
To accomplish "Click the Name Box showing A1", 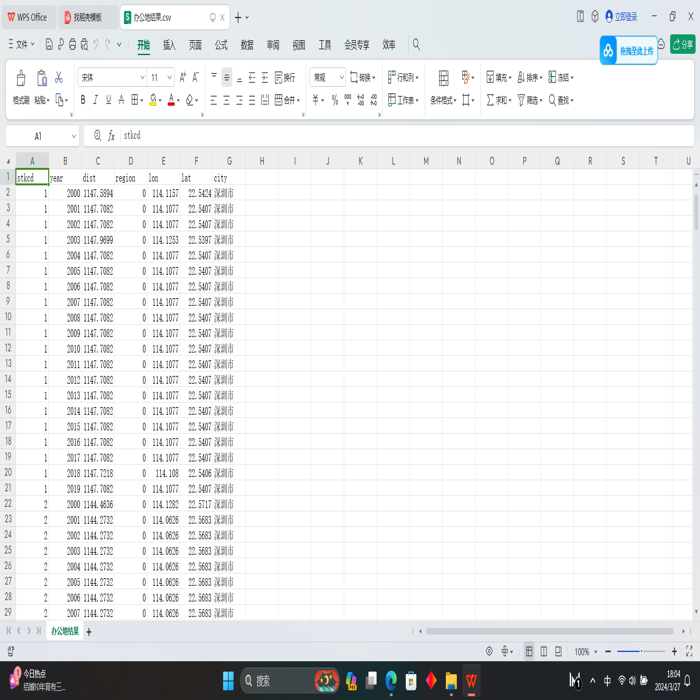I will 42,136.
